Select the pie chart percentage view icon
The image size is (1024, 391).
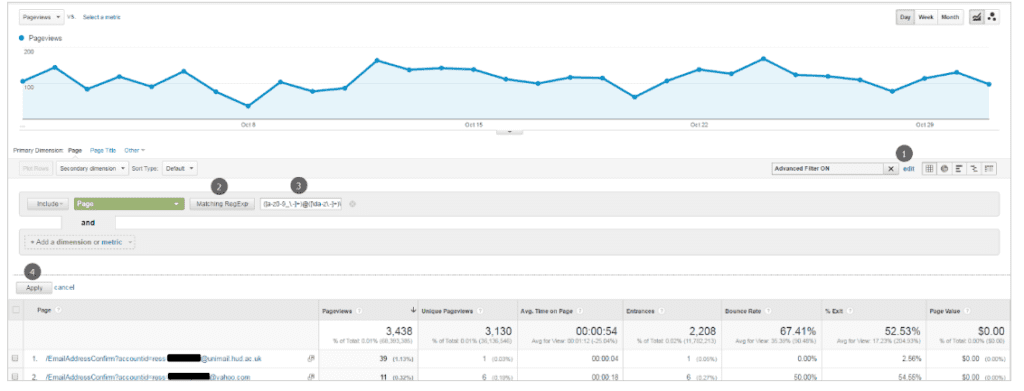(944, 168)
